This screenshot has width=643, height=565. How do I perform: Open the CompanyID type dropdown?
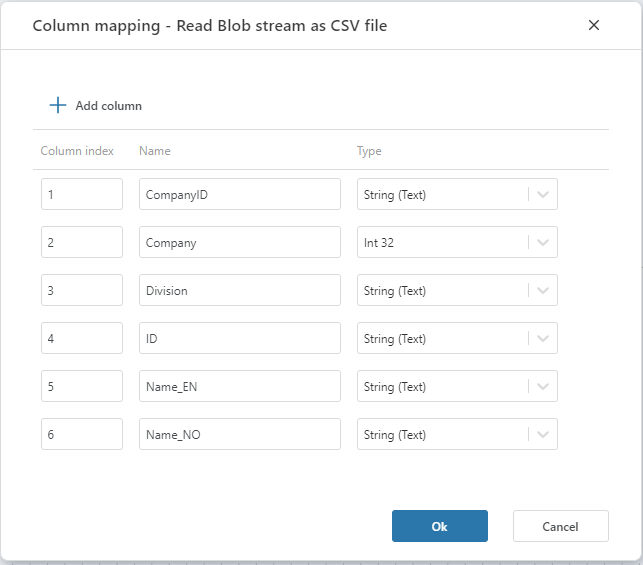click(543, 195)
